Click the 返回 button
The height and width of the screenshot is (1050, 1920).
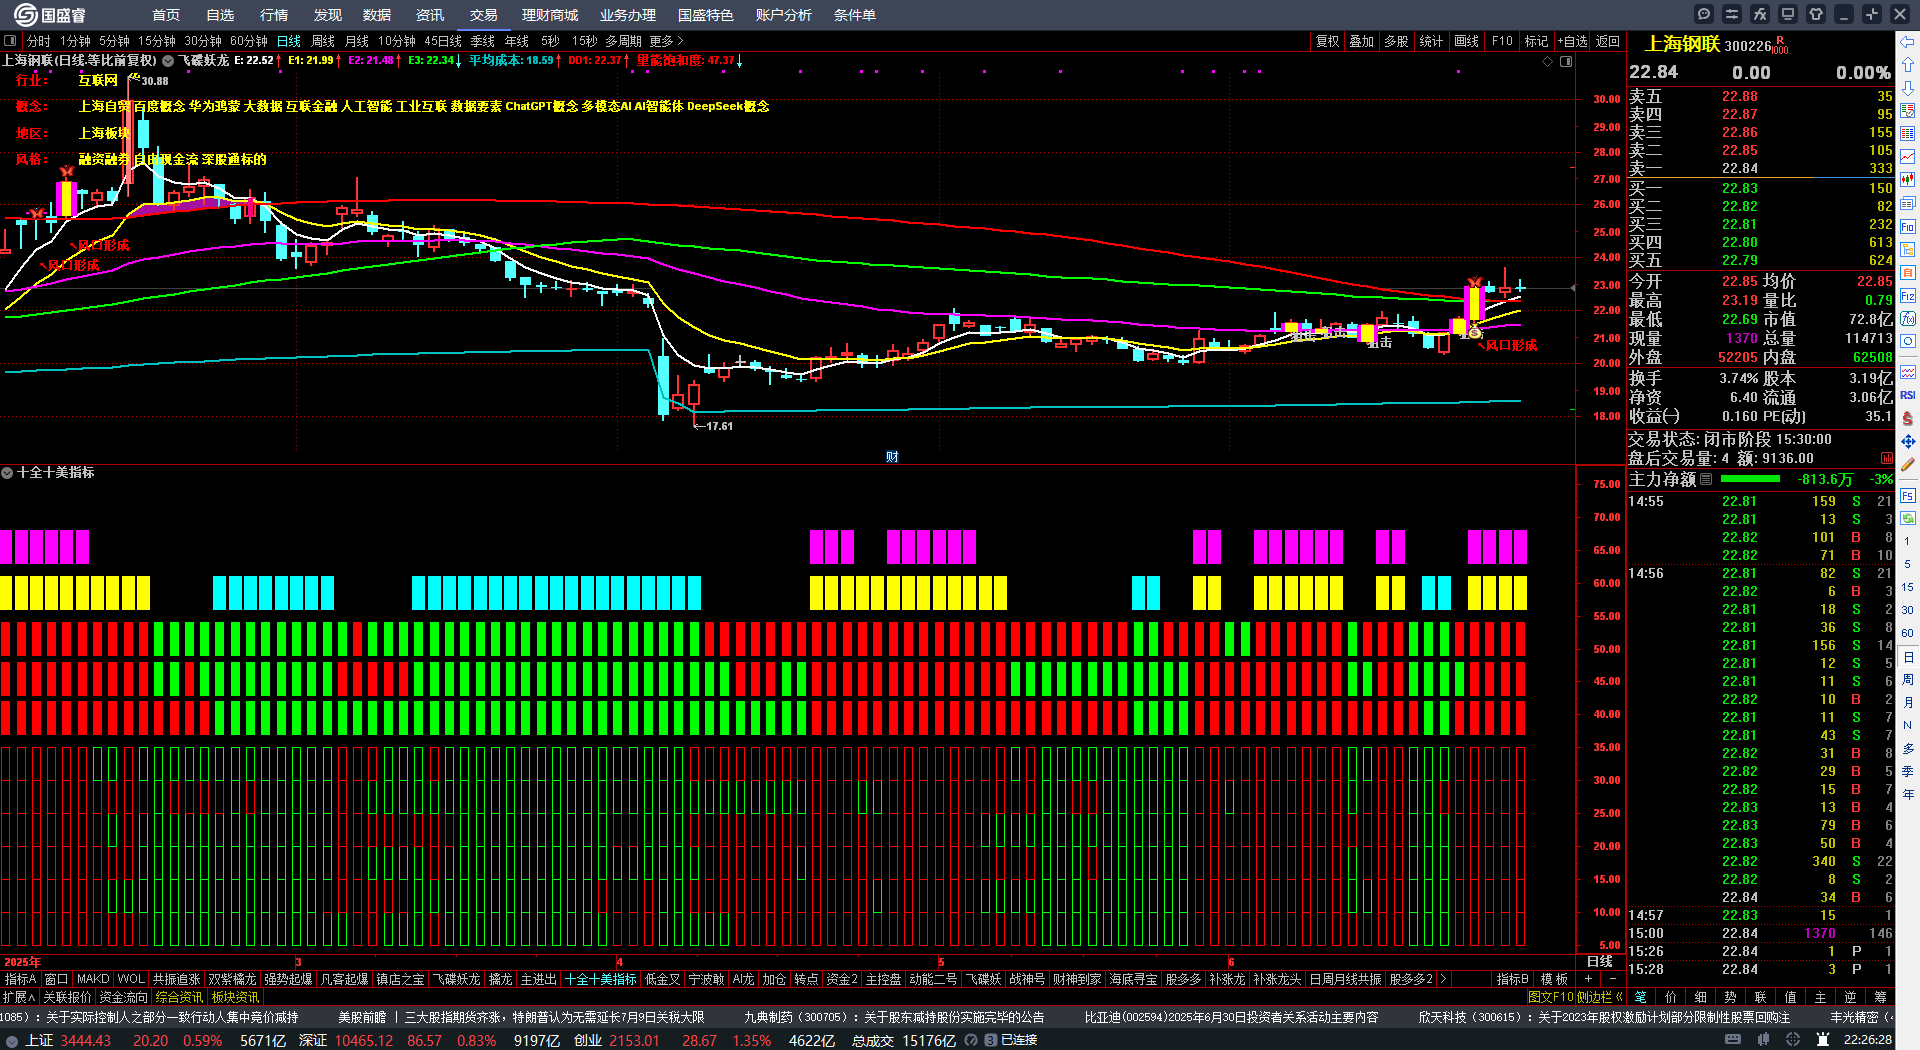1607,41
